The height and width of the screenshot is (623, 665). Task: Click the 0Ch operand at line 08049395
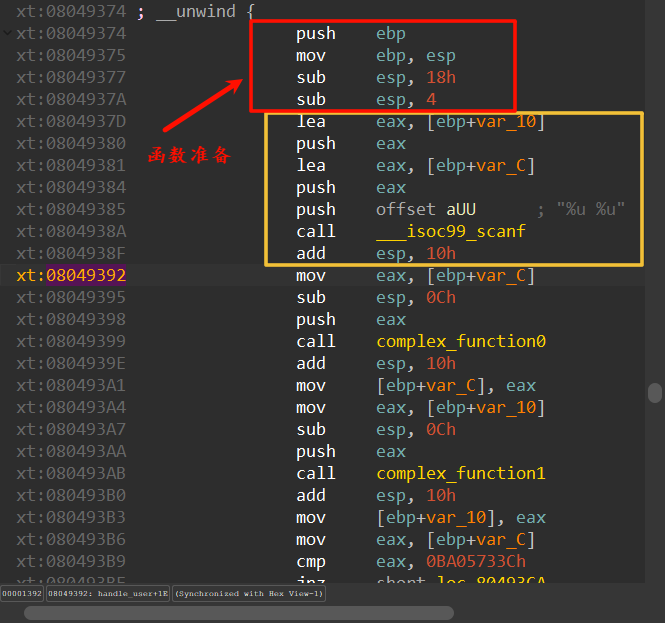(x=441, y=297)
